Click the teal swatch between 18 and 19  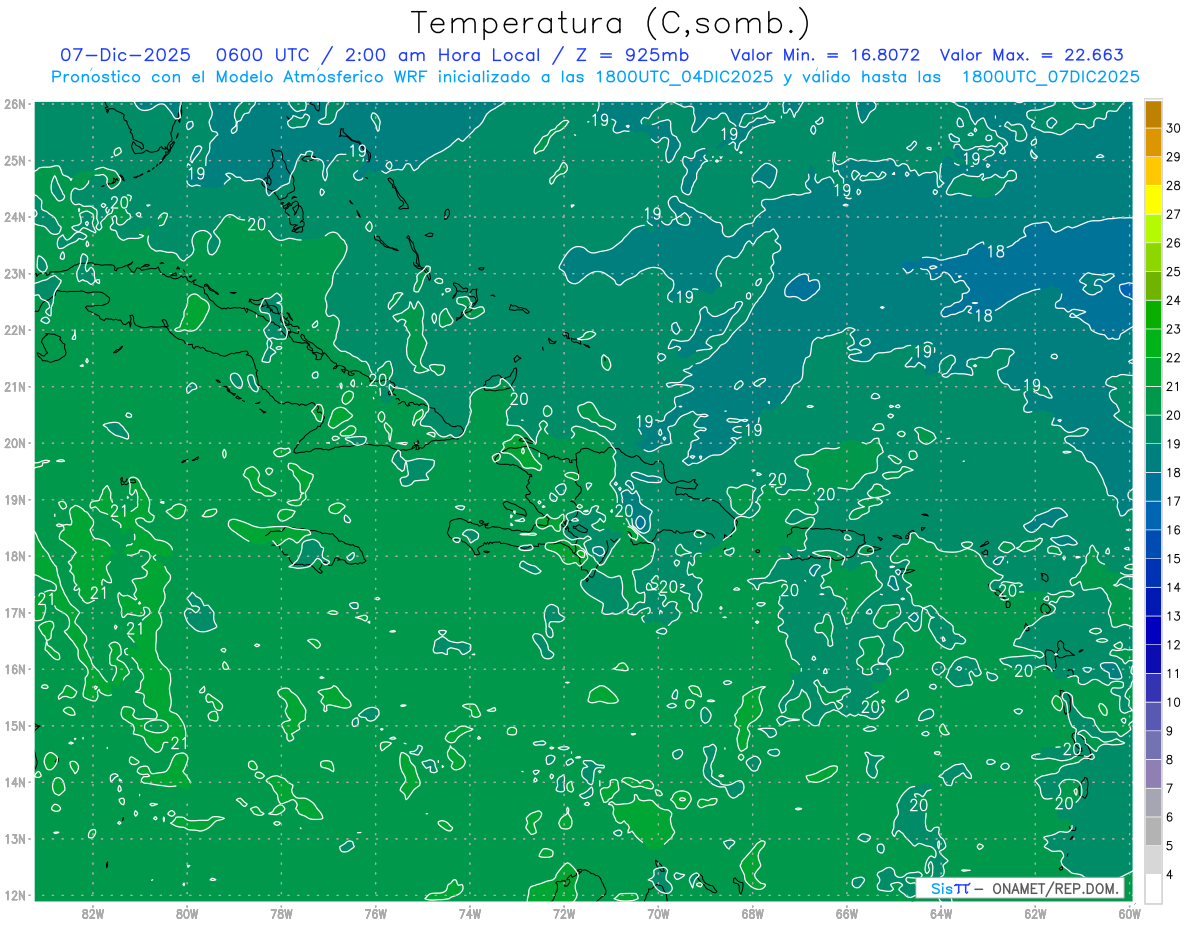[1153, 459]
